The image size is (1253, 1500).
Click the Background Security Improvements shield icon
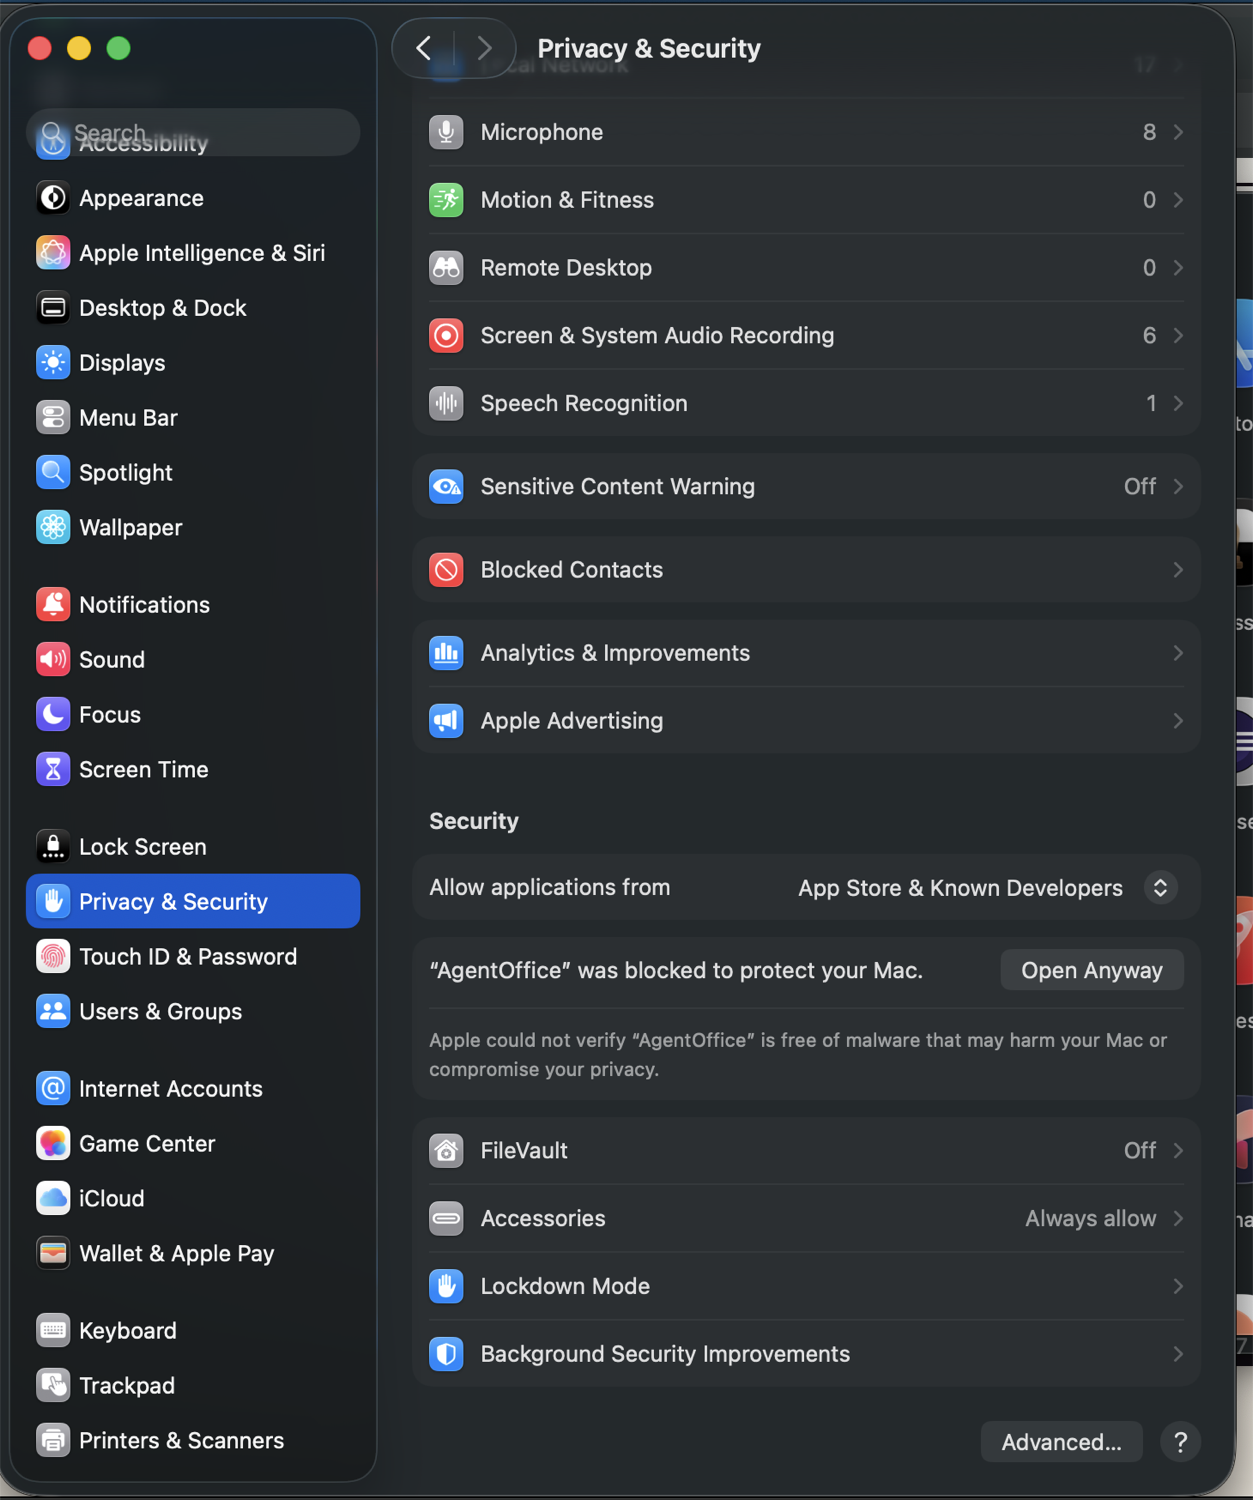446,1355
